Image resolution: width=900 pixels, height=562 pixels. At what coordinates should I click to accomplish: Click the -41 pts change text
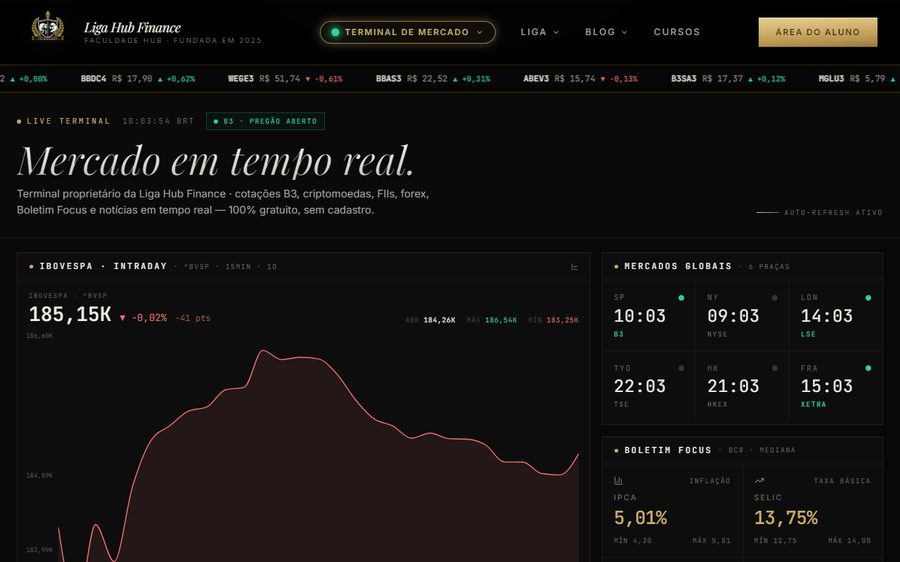click(x=193, y=318)
